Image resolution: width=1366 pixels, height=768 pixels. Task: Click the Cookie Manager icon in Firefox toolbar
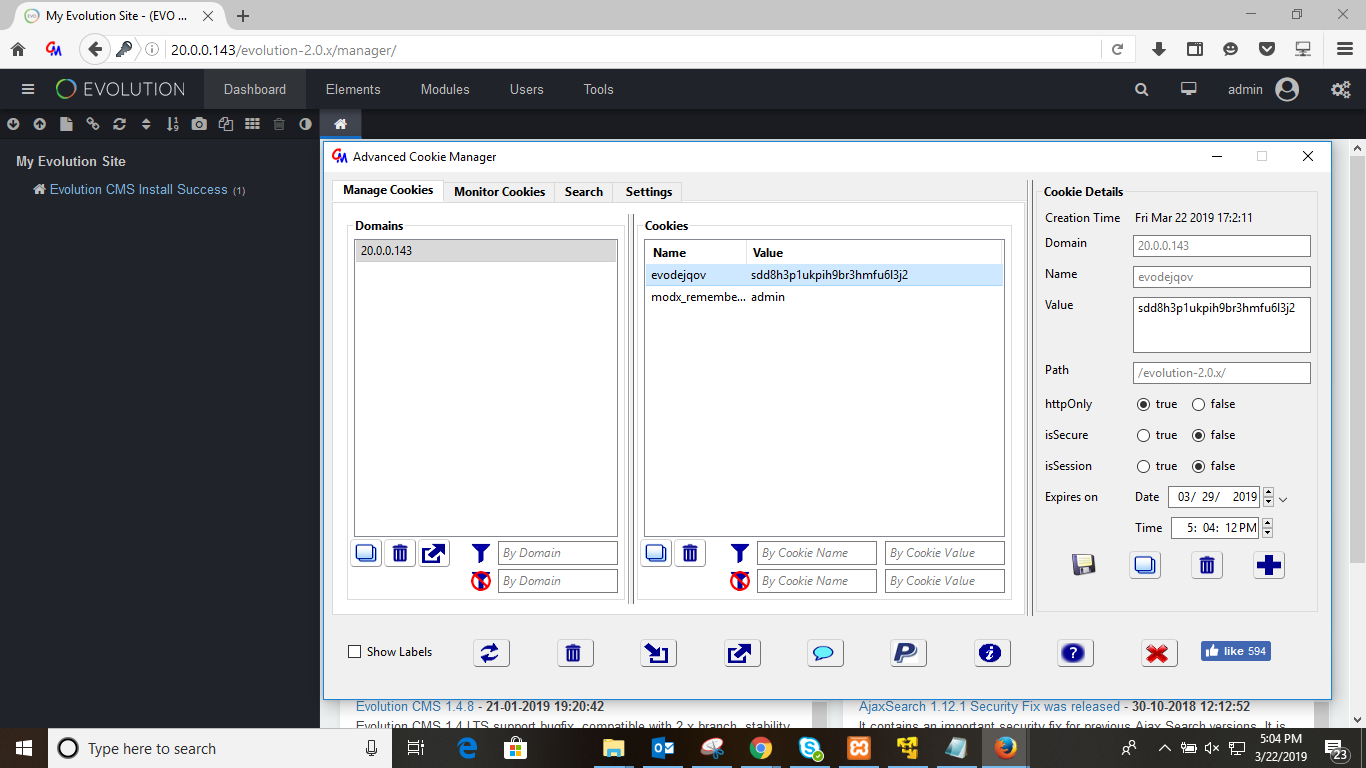(54, 49)
